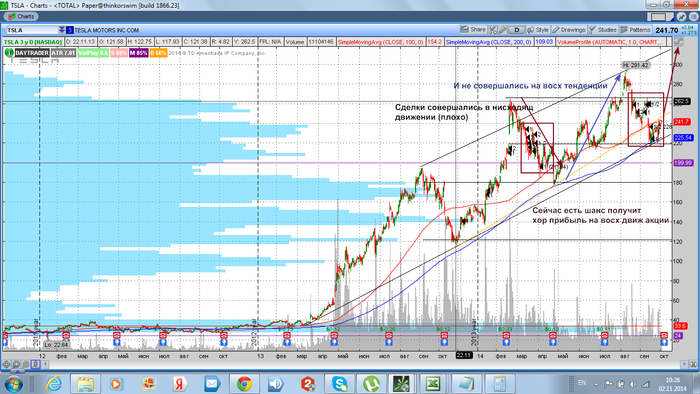This screenshot has width=700, height=394.
Task: Click the TSLA 3 y D [NASDAQ] label
Action: [33, 42]
